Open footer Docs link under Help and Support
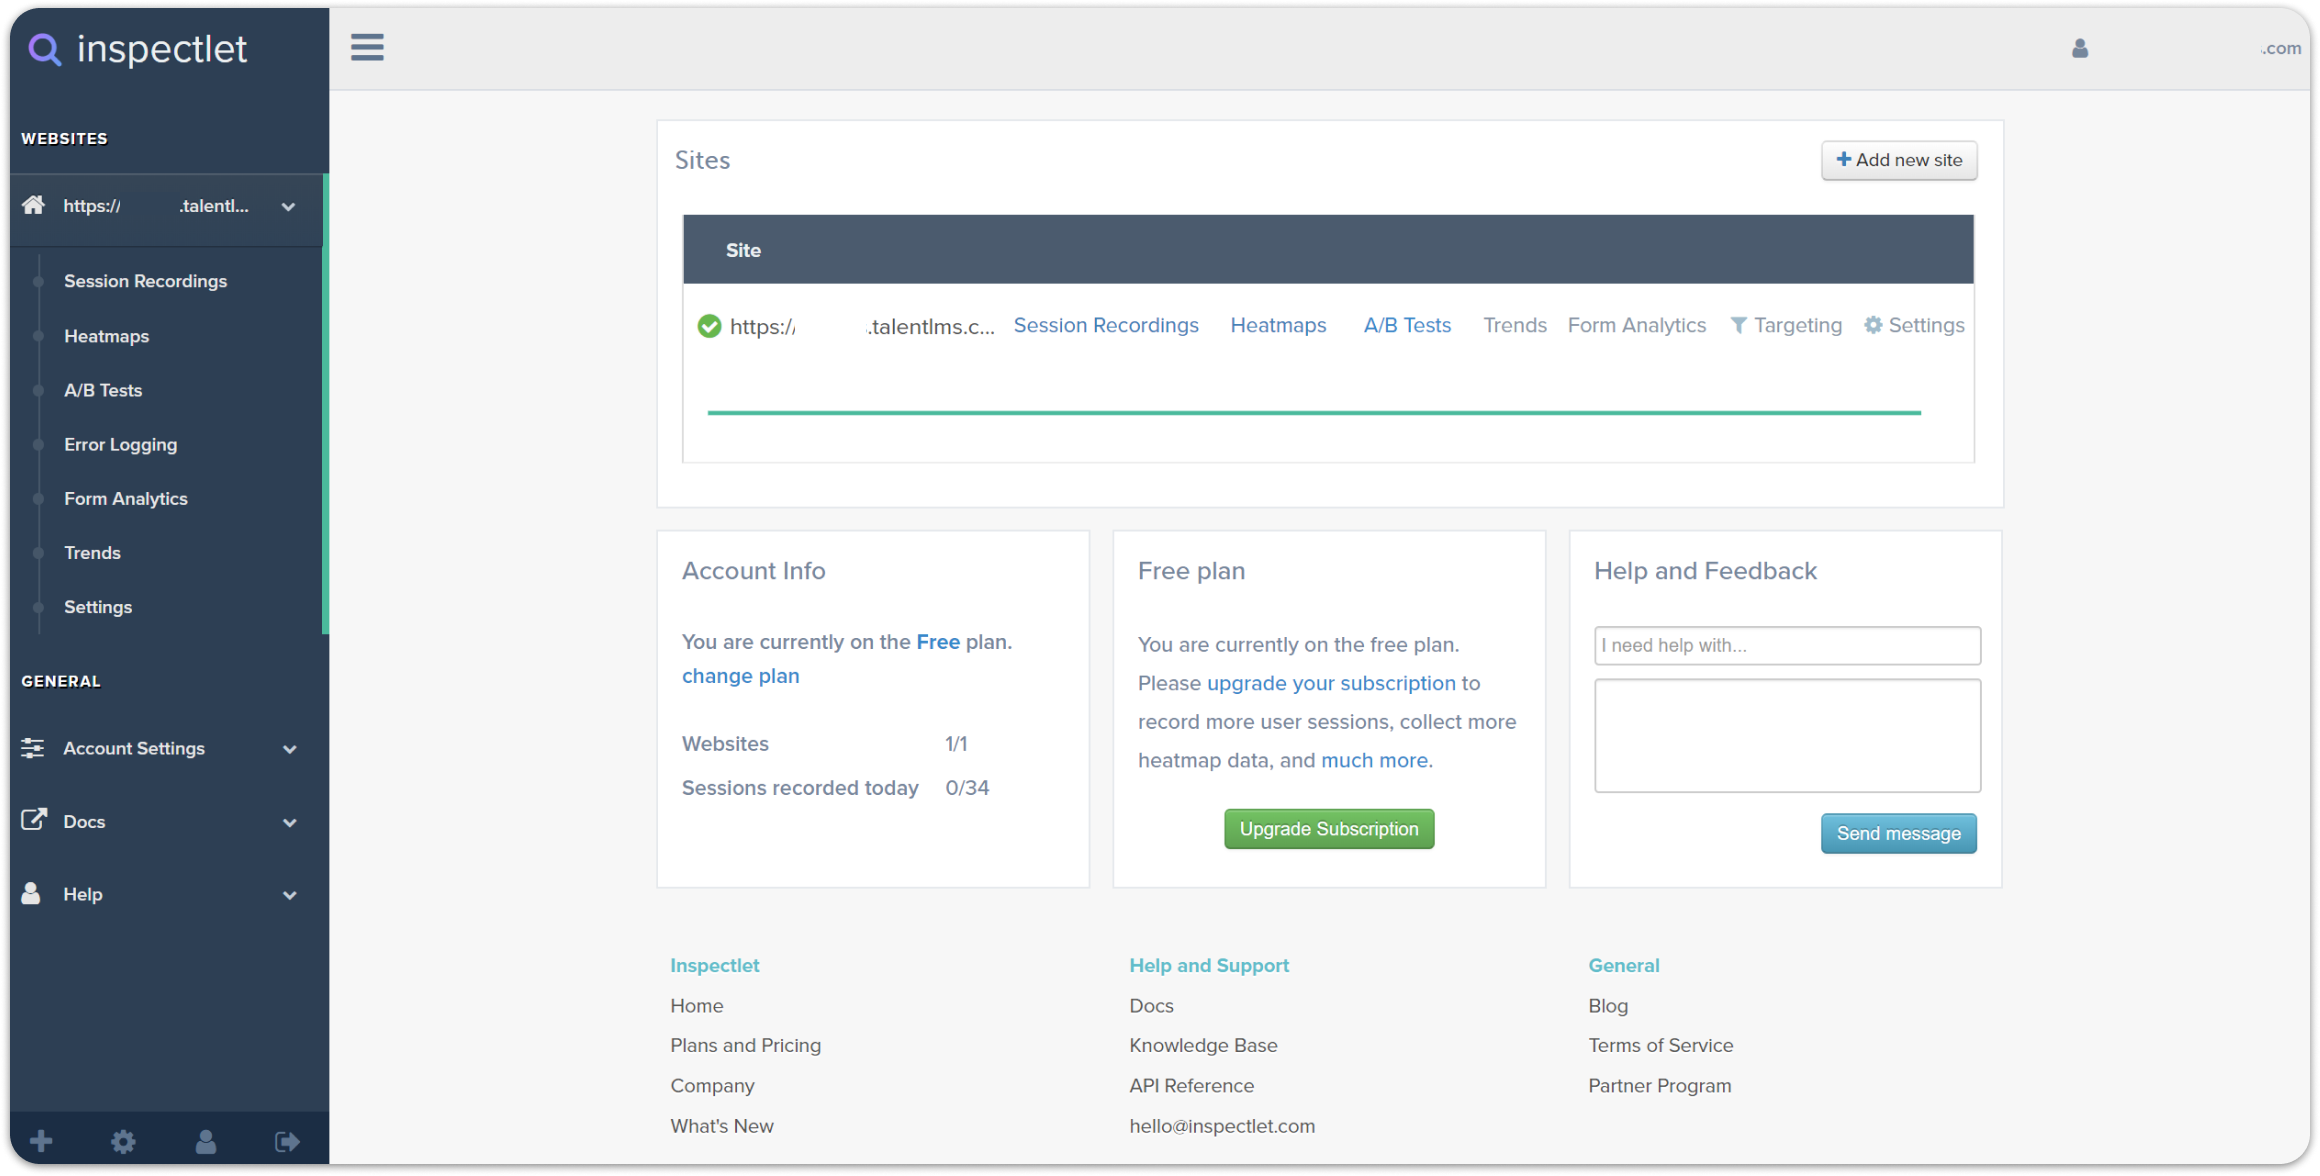 (x=1151, y=1006)
